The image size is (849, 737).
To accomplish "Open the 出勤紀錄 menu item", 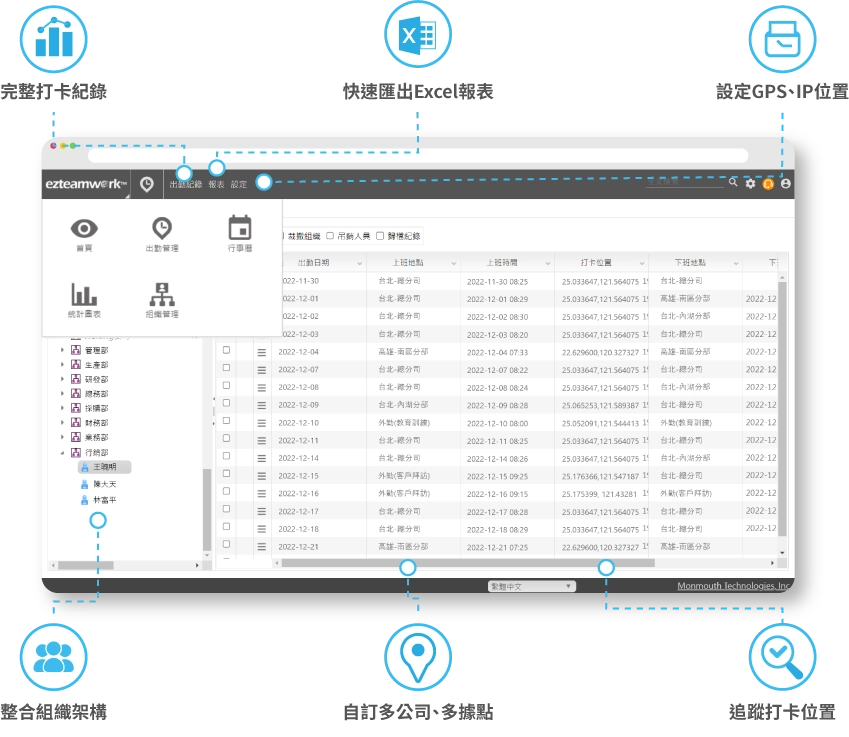I will 186,184.
